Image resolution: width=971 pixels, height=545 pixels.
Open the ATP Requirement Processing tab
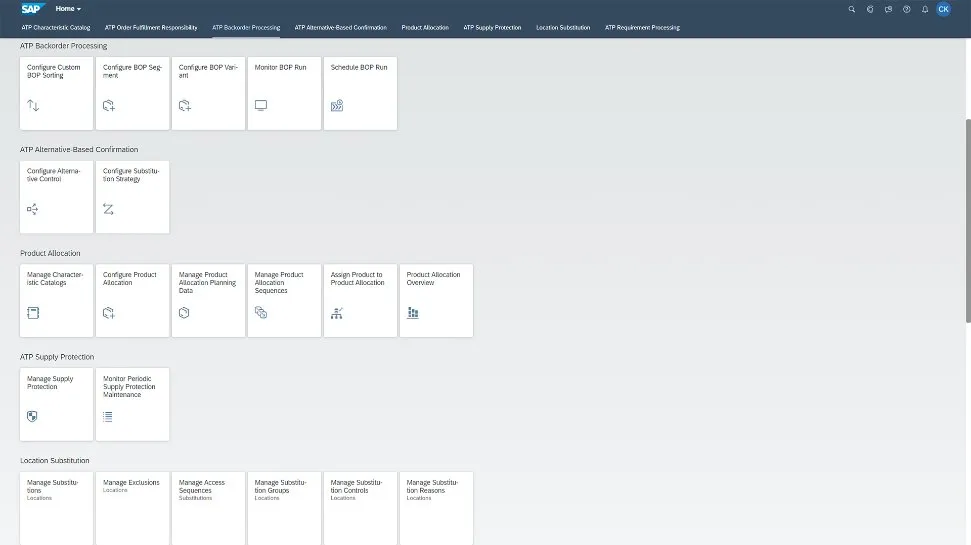coord(642,28)
